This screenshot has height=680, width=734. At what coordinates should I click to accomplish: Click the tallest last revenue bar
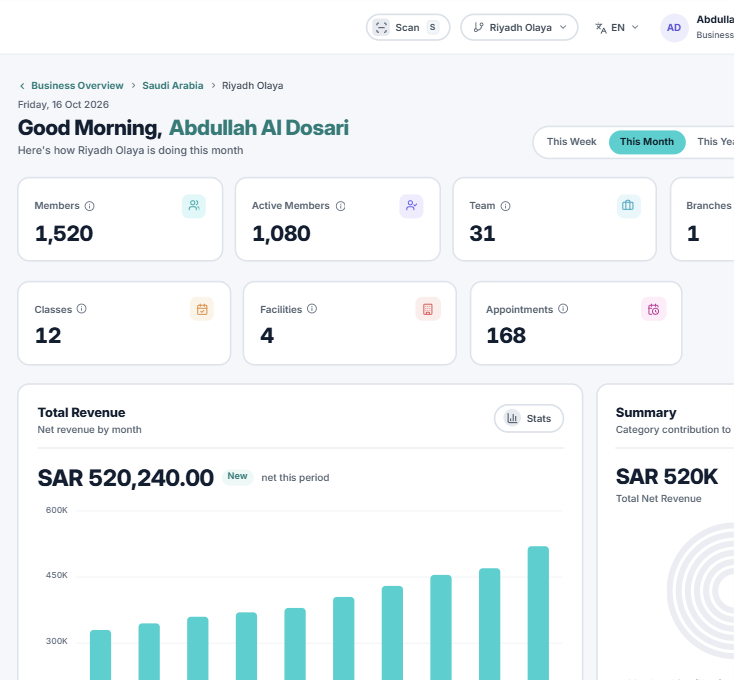538,613
